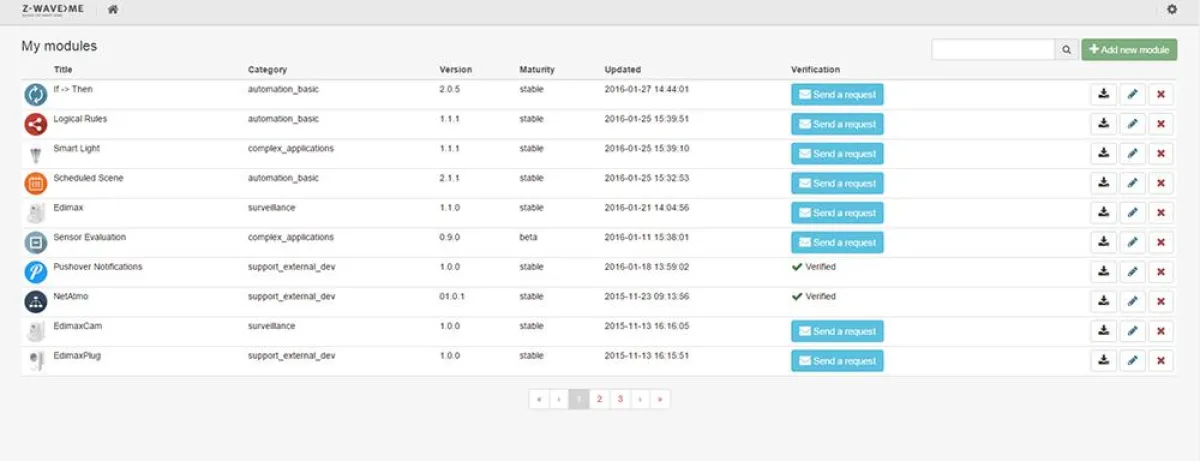Edit the Smart Light module
Viewport: 1200px width, 461px height.
coord(1132,154)
